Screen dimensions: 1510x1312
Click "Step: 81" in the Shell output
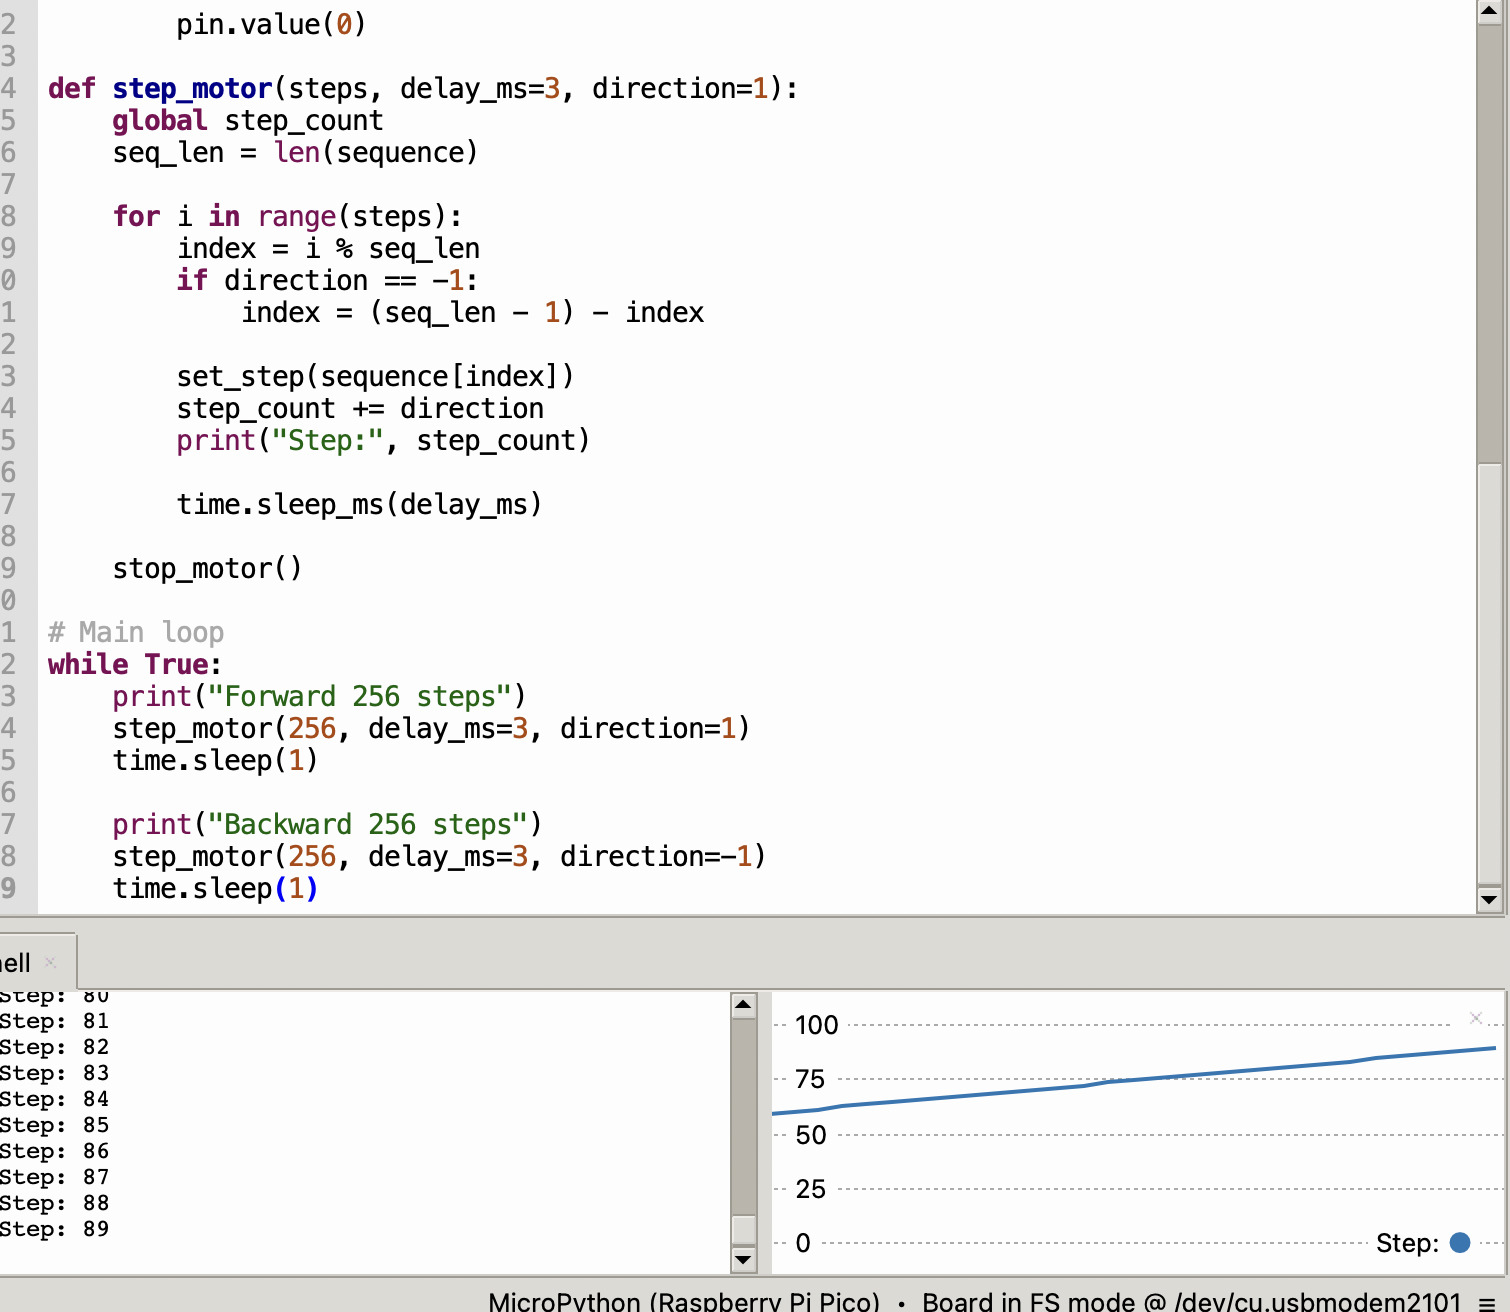54,1021
